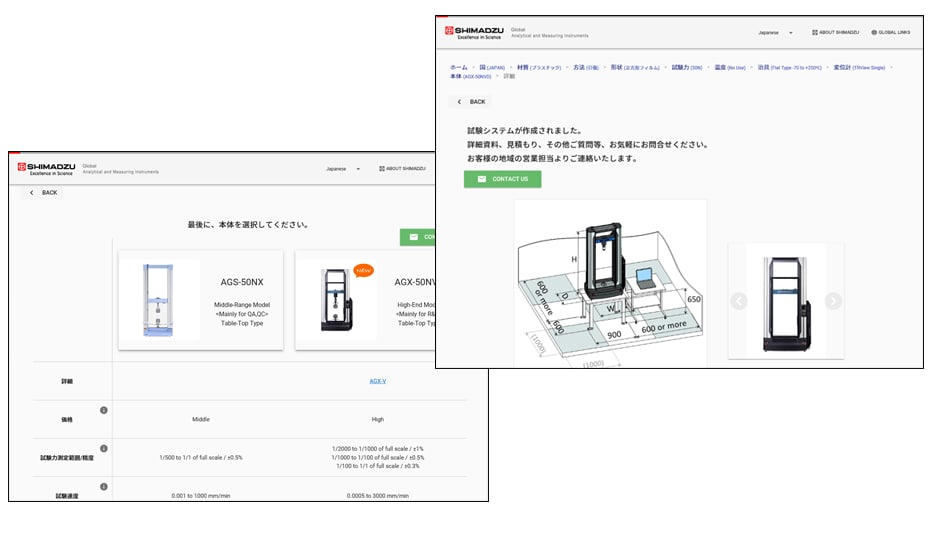Image resolution: width=929 pixels, height=549 pixels.
Task: Click green CONTACT US button
Action: pos(502,179)
